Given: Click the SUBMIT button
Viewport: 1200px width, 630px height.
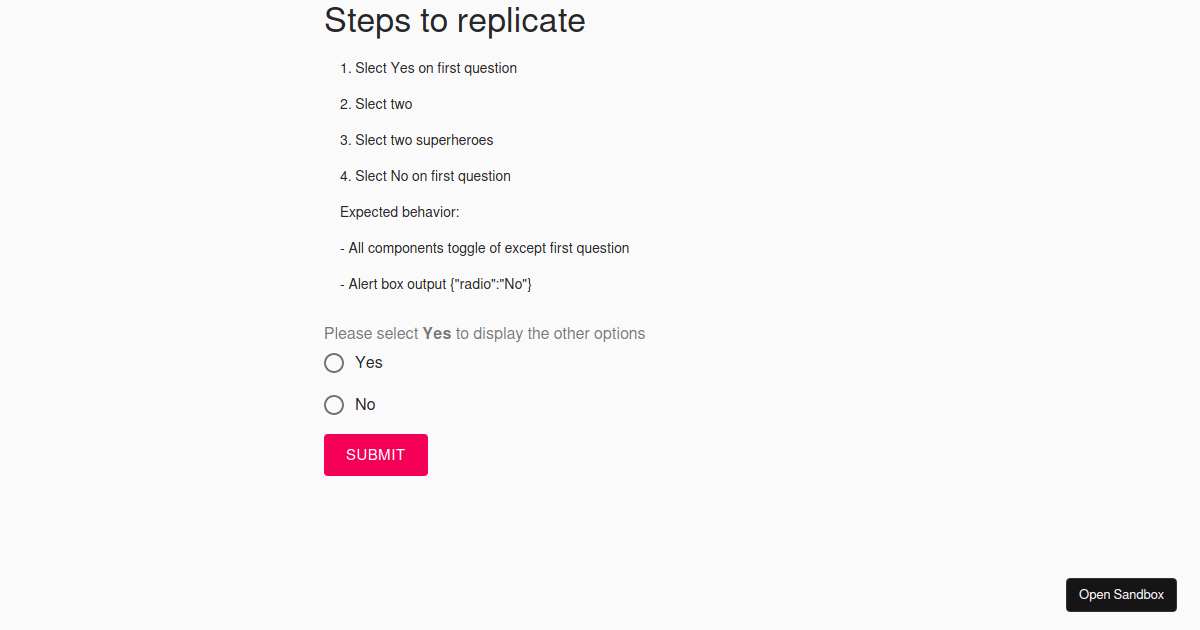Looking at the screenshot, I should coord(376,455).
